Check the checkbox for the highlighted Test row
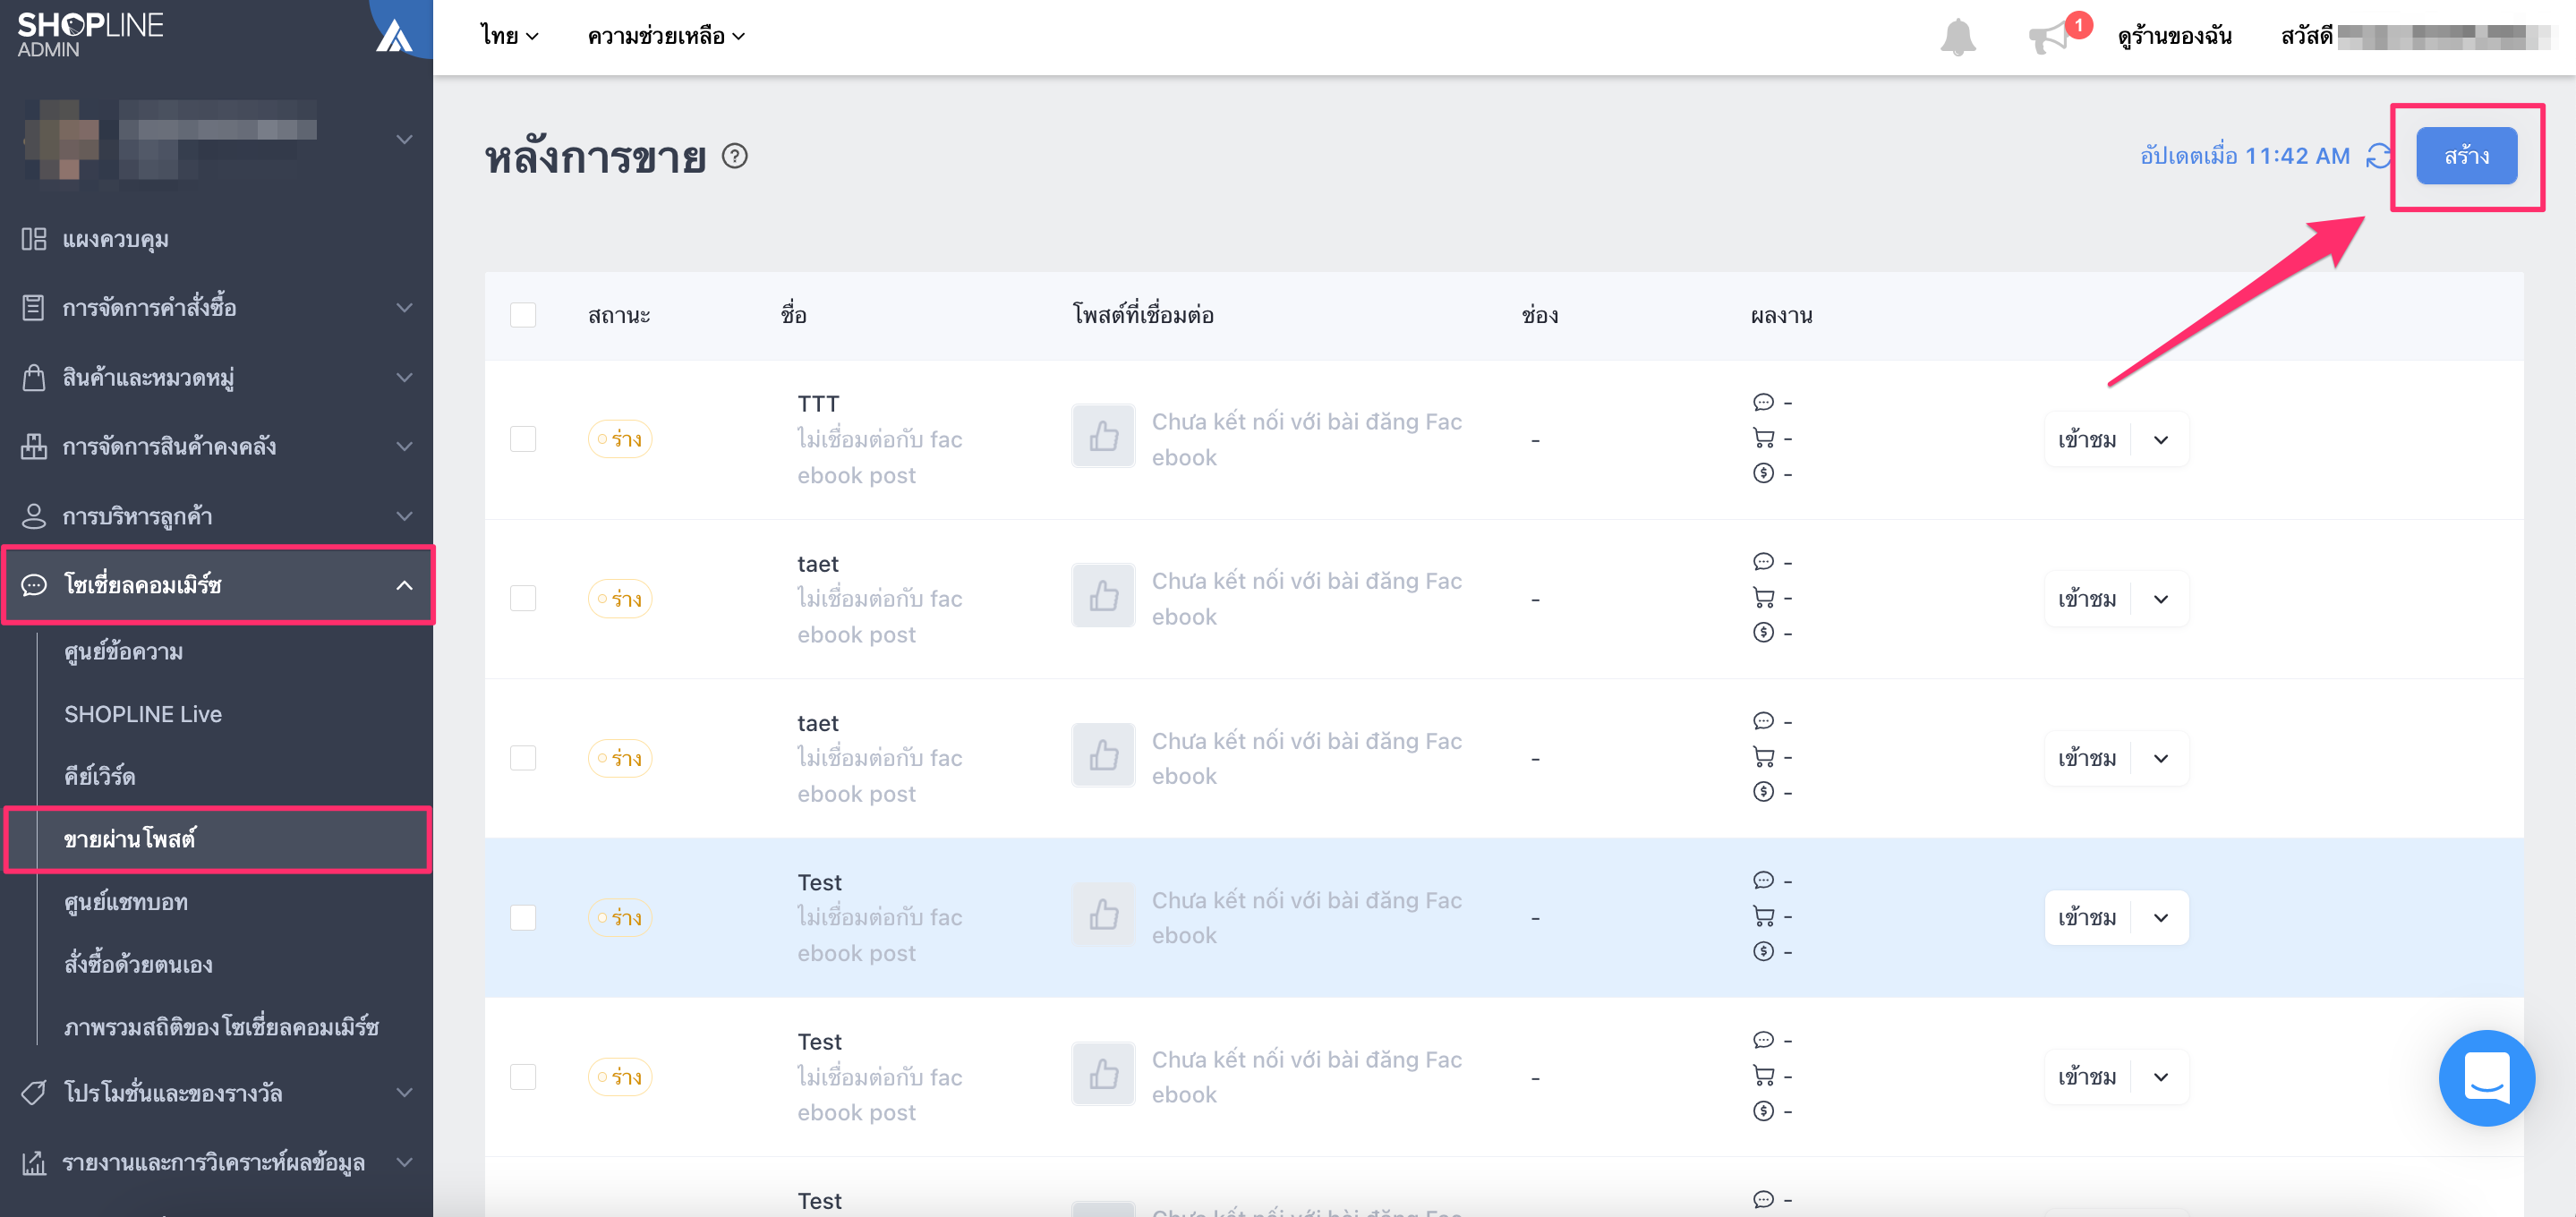The height and width of the screenshot is (1217, 2576). (523, 917)
